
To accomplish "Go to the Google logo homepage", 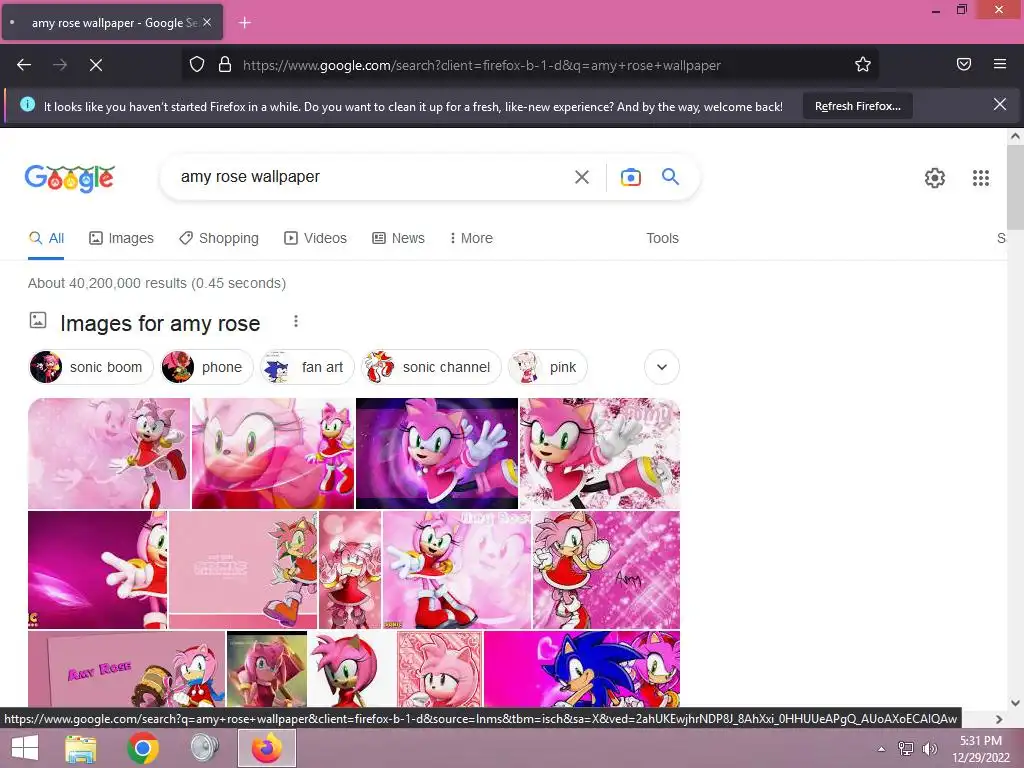I will point(70,178).
